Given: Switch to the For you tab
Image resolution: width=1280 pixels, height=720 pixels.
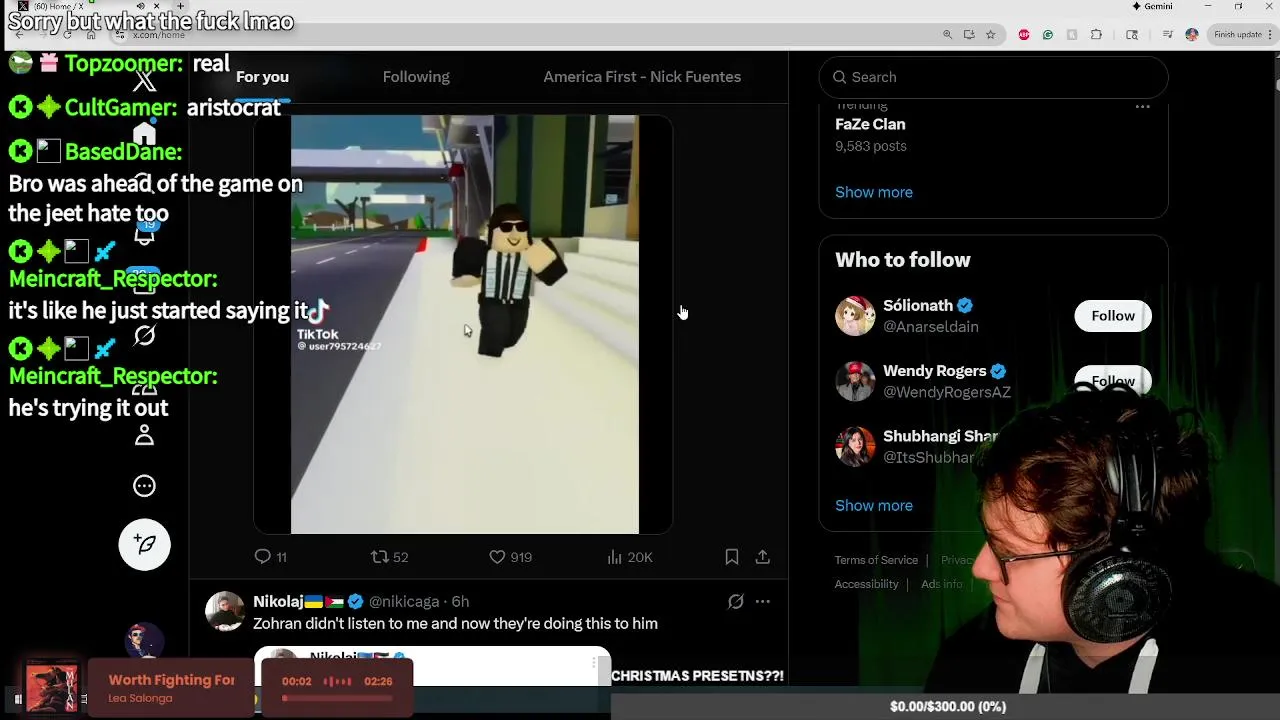Looking at the screenshot, I should 262,77.
